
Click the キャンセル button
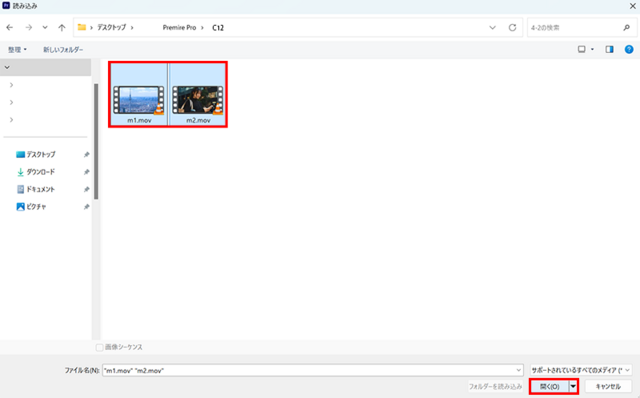pyautogui.click(x=608, y=386)
